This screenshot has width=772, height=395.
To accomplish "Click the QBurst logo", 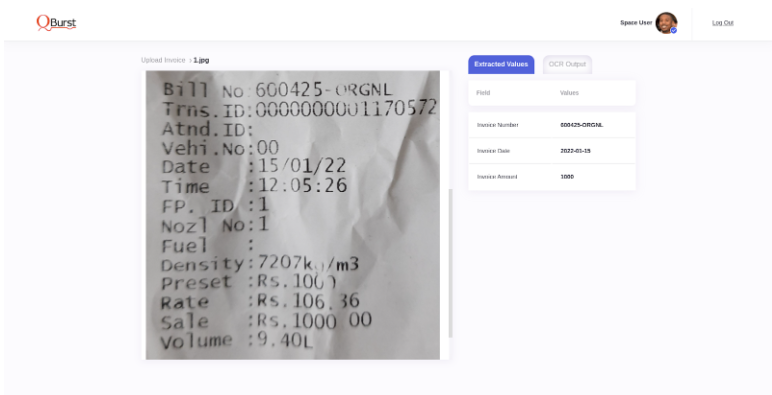I will (56, 23).
